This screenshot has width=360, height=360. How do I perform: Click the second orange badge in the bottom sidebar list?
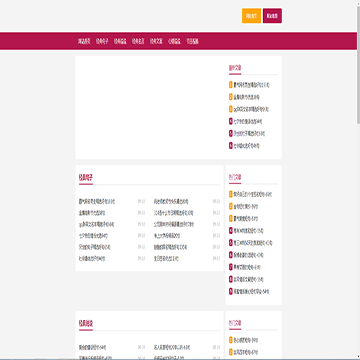[231, 352]
